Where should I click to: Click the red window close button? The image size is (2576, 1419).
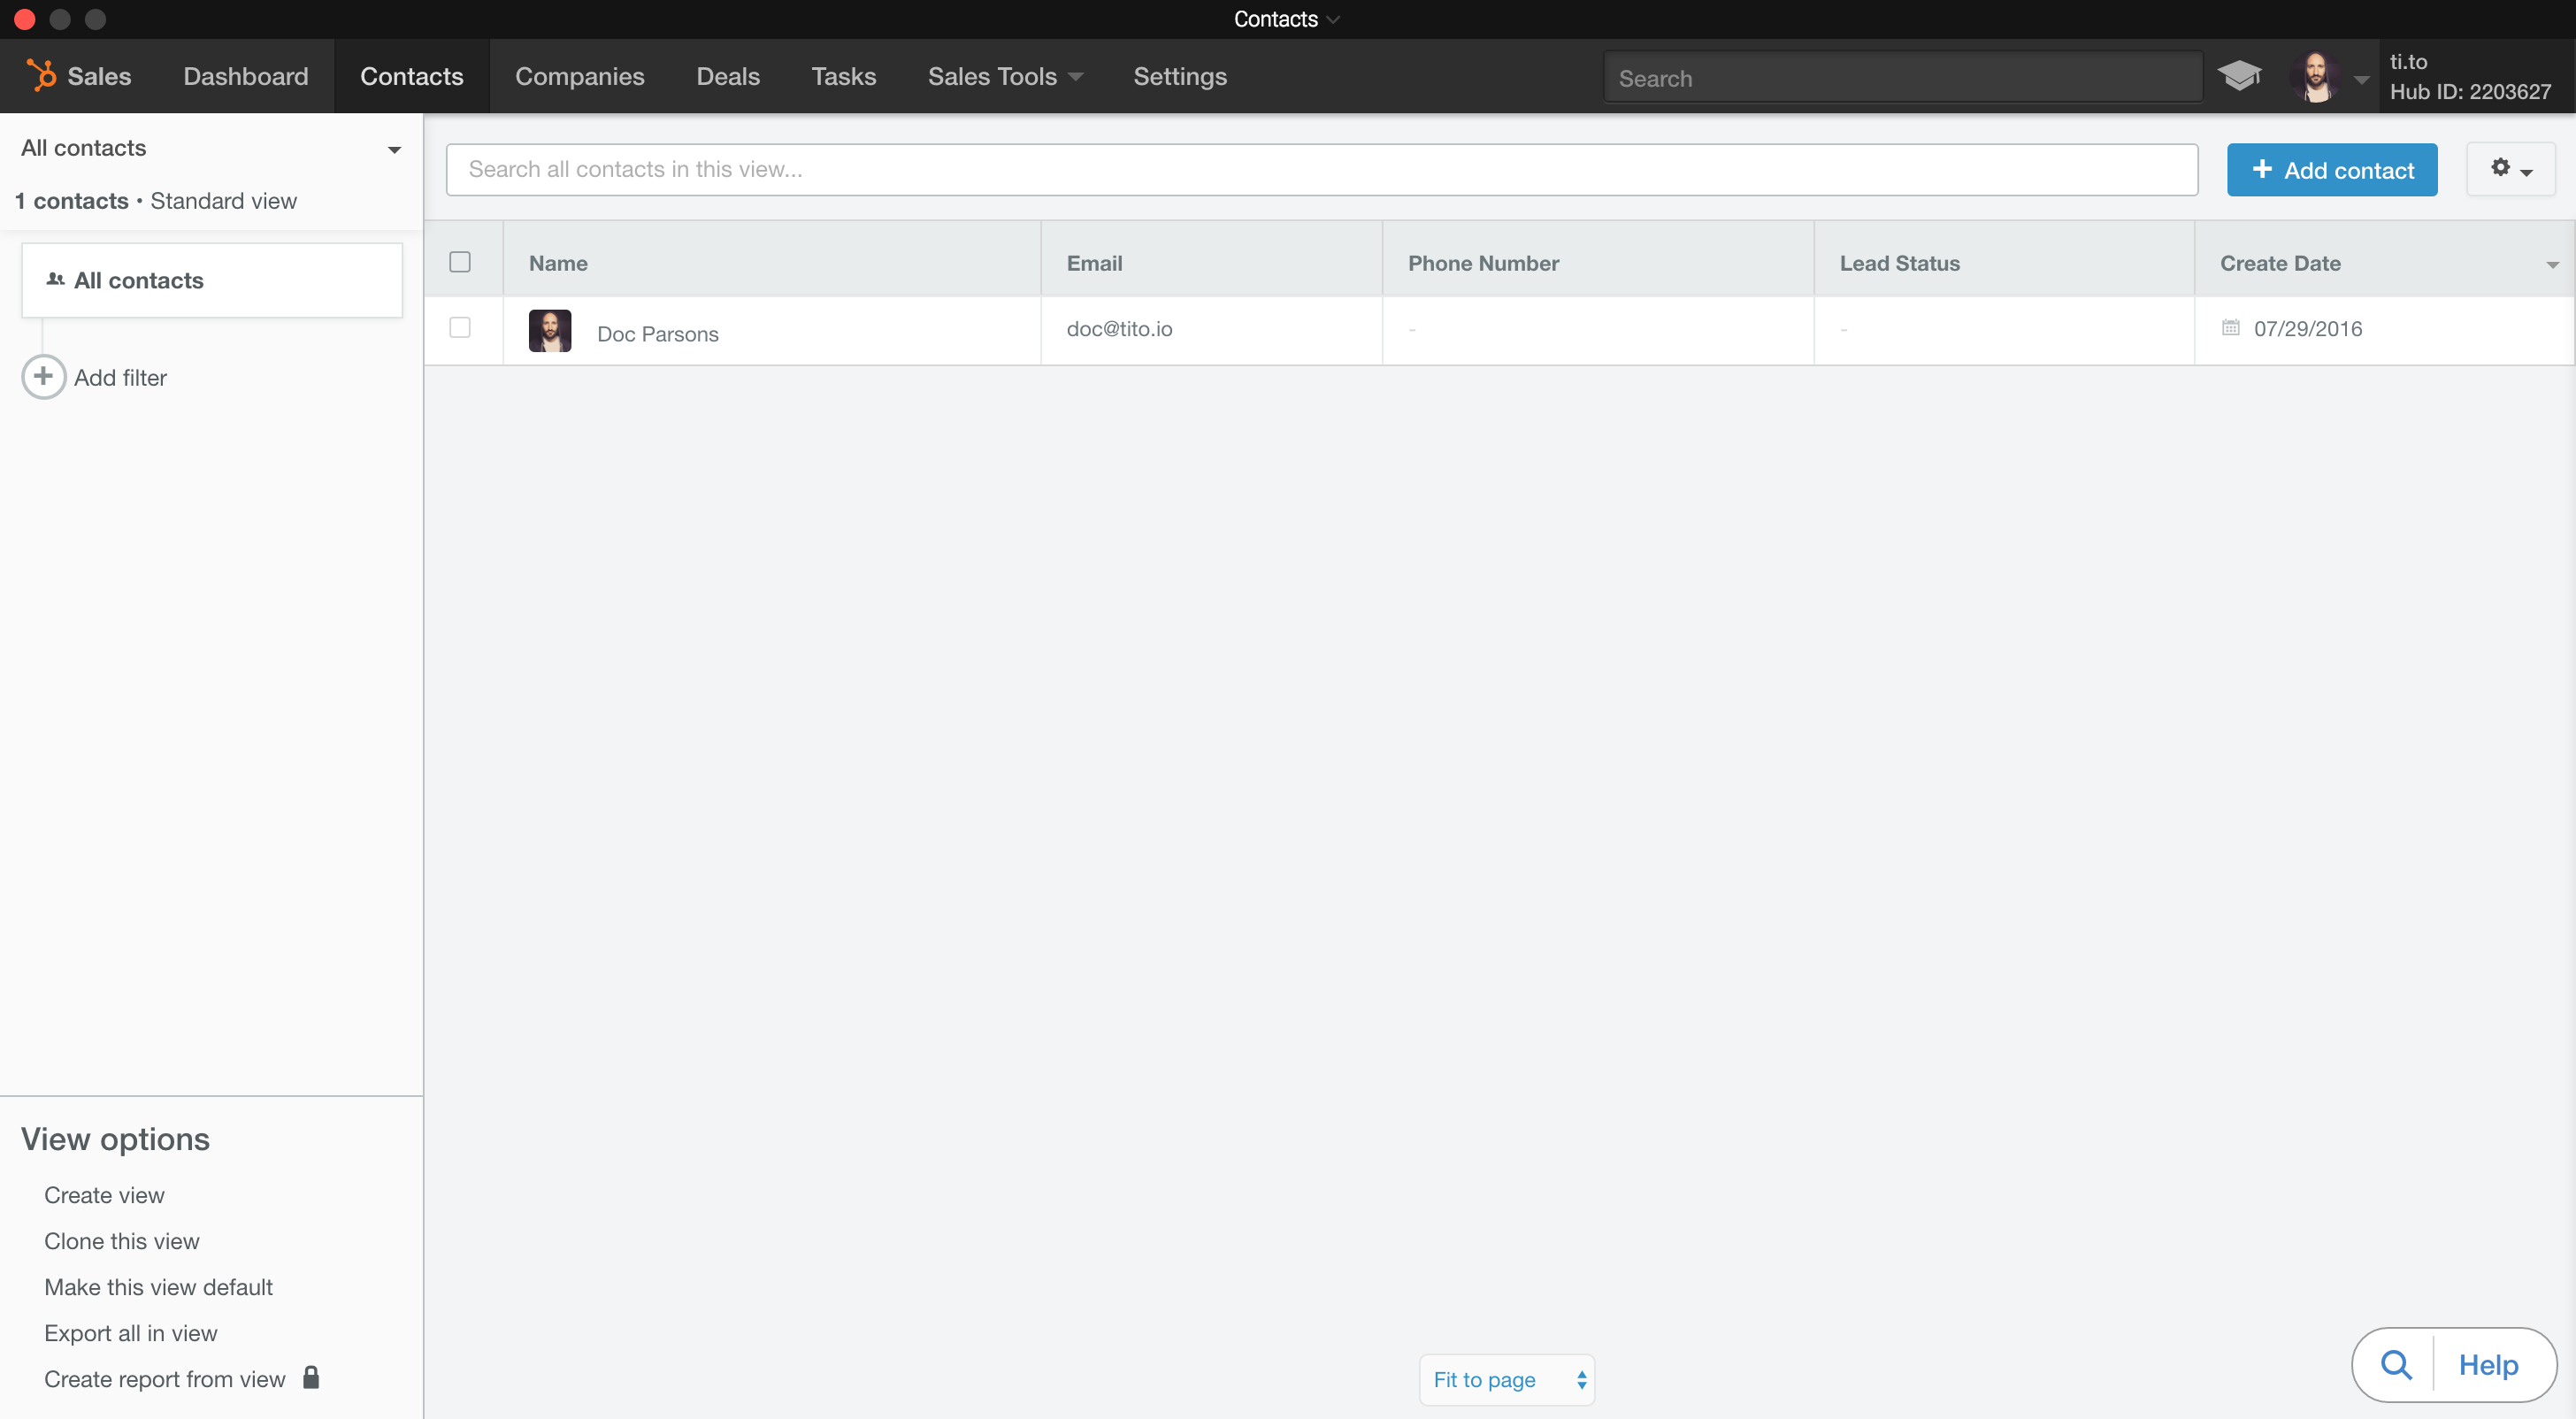tap(25, 19)
